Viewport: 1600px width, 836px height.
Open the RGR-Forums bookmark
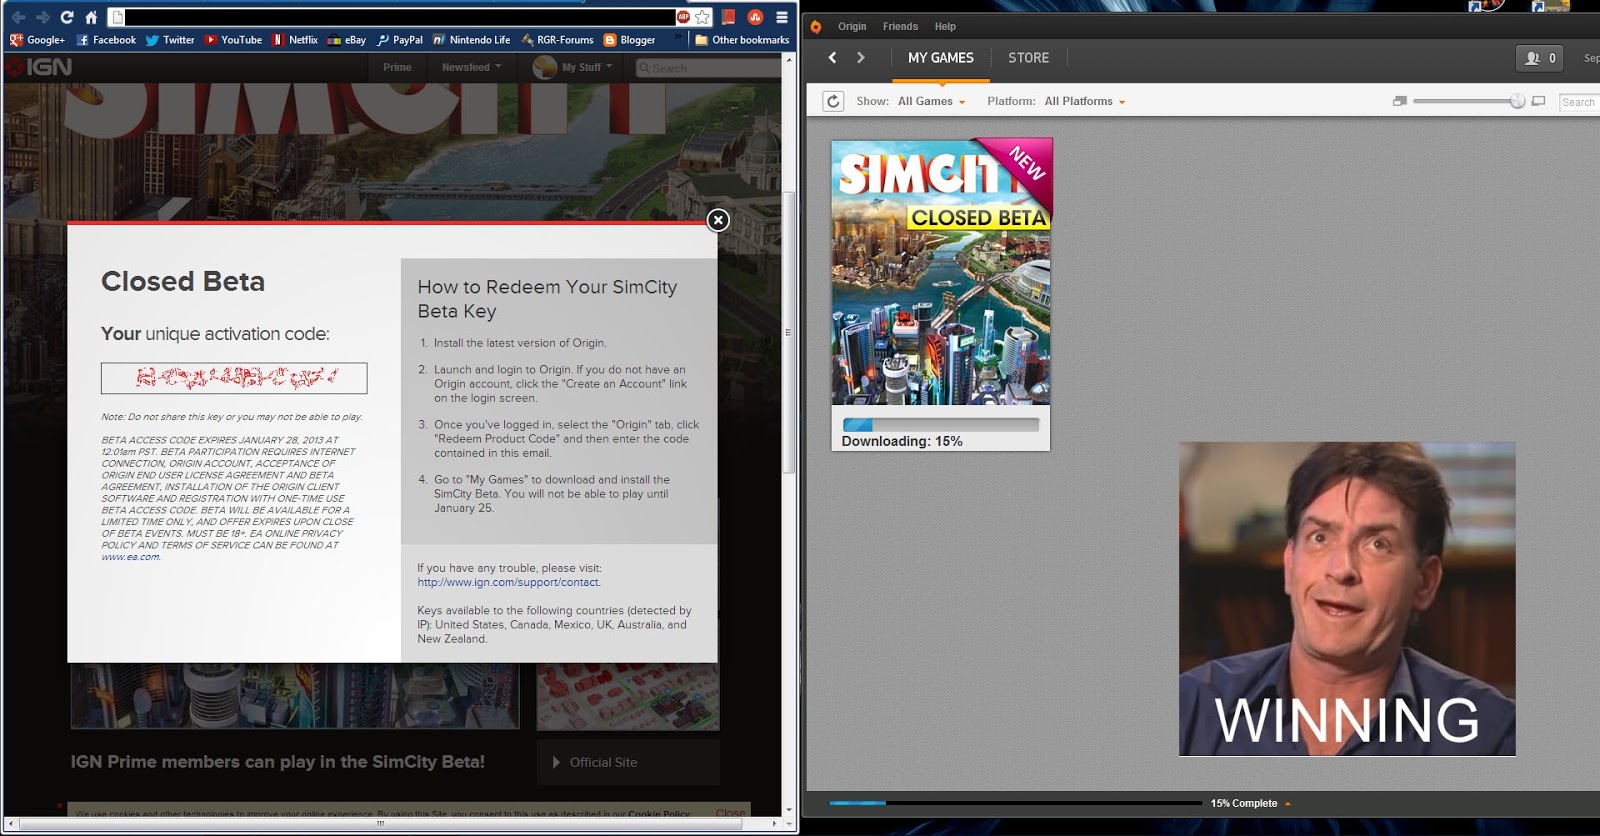coord(557,40)
